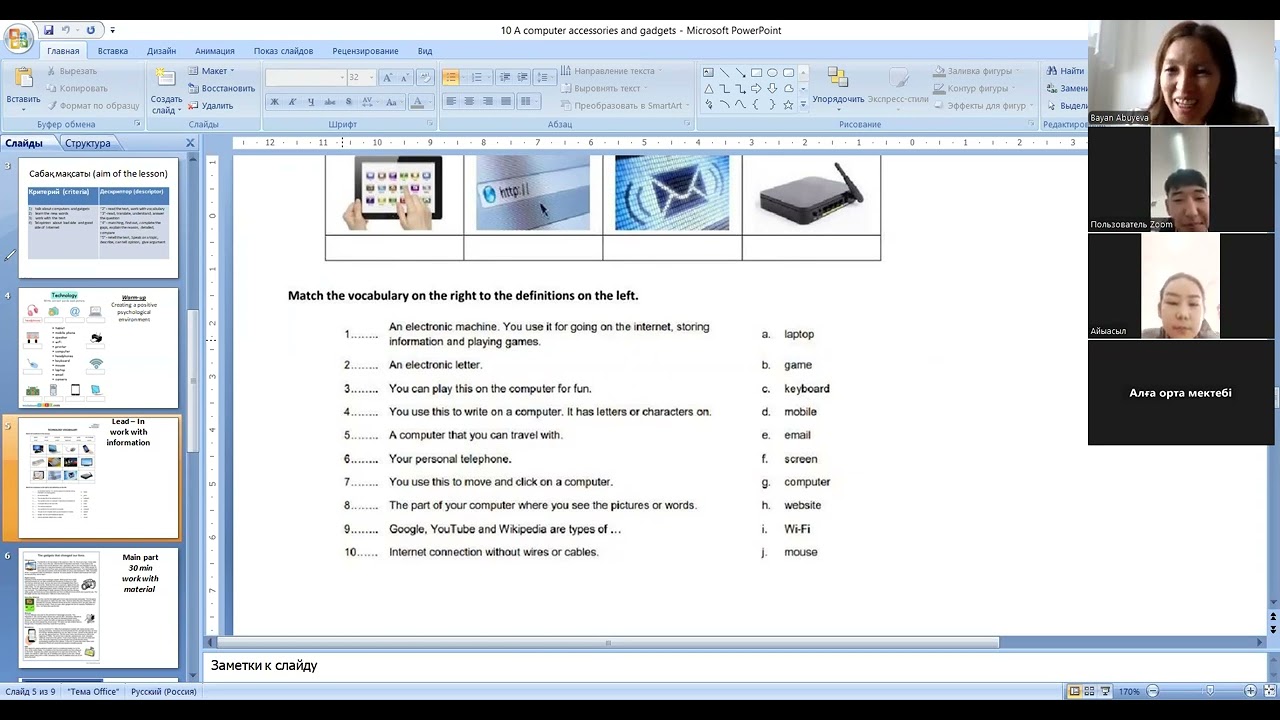Toggle bold (Ж) formatting
Viewport: 1280px width, 720px height.
274,102
